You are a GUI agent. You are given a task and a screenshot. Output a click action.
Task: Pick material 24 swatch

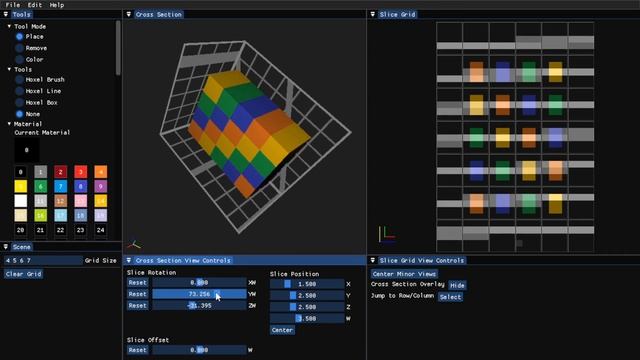click(100, 230)
